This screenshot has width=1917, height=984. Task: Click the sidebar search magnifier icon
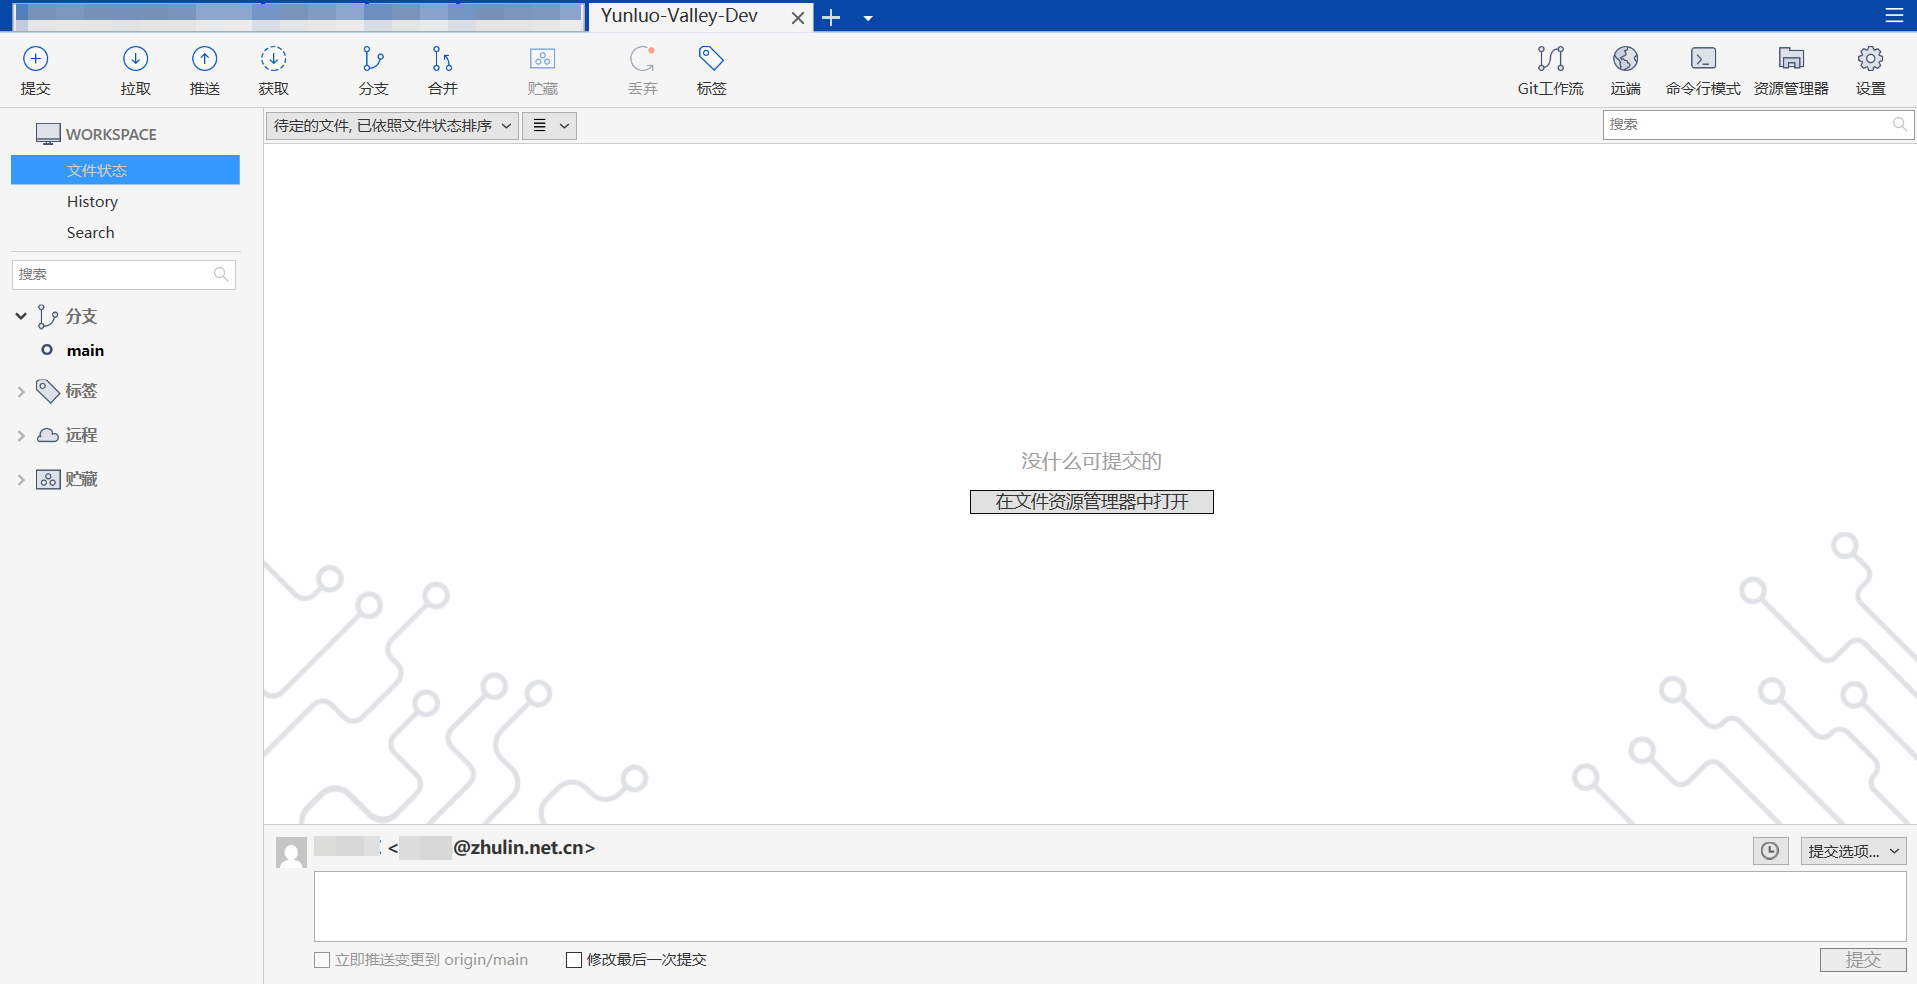[221, 274]
